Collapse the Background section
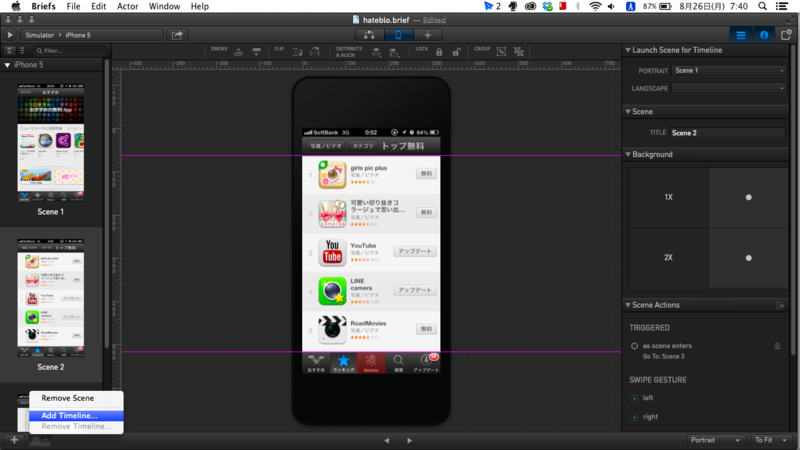The width and height of the screenshot is (800, 450). coord(628,154)
